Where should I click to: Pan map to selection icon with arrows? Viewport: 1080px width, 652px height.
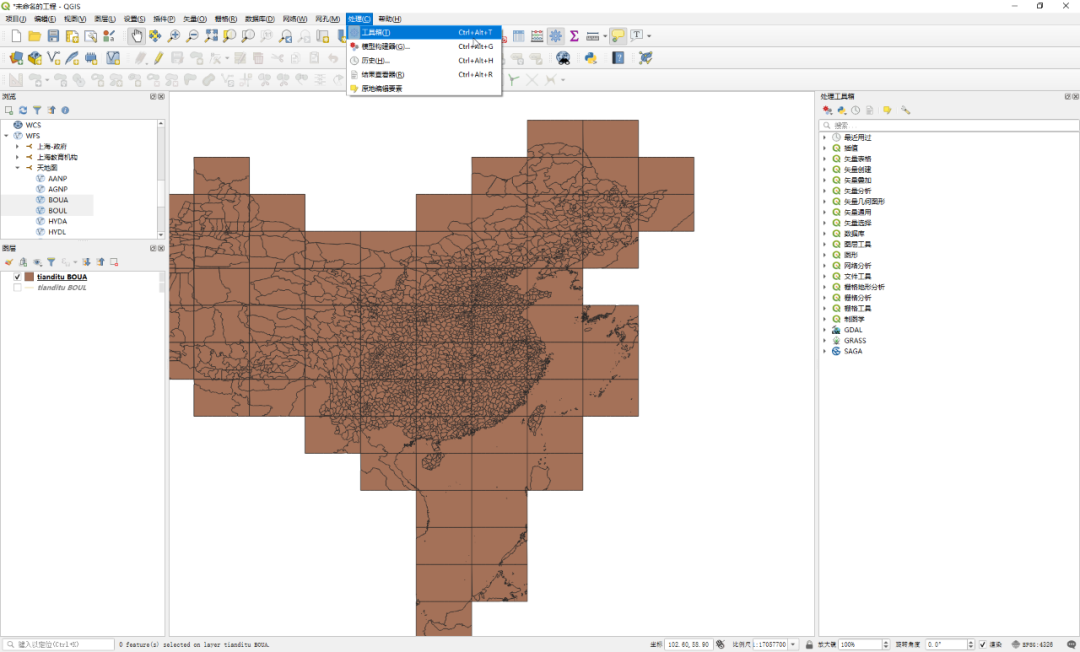(x=155, y=36)
